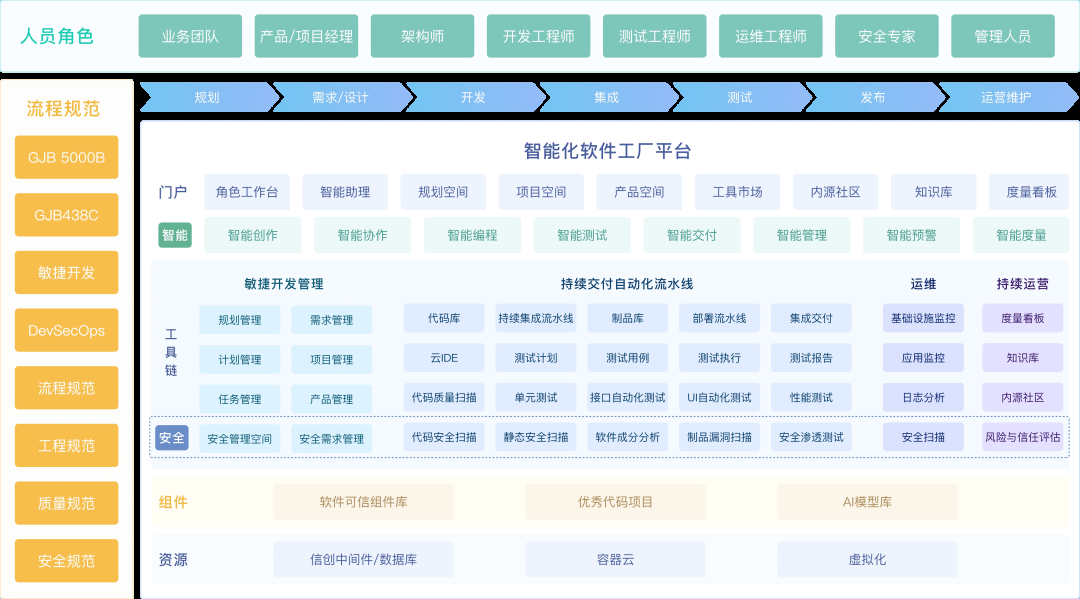
Task: Click the 基础设施监控 tool
Action: (922, 317)
